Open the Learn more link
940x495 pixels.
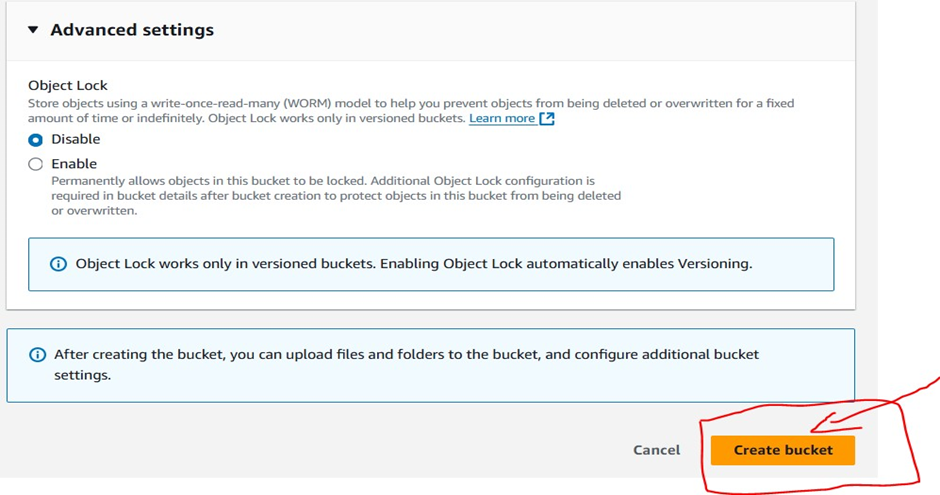click(x=502, y=118)
